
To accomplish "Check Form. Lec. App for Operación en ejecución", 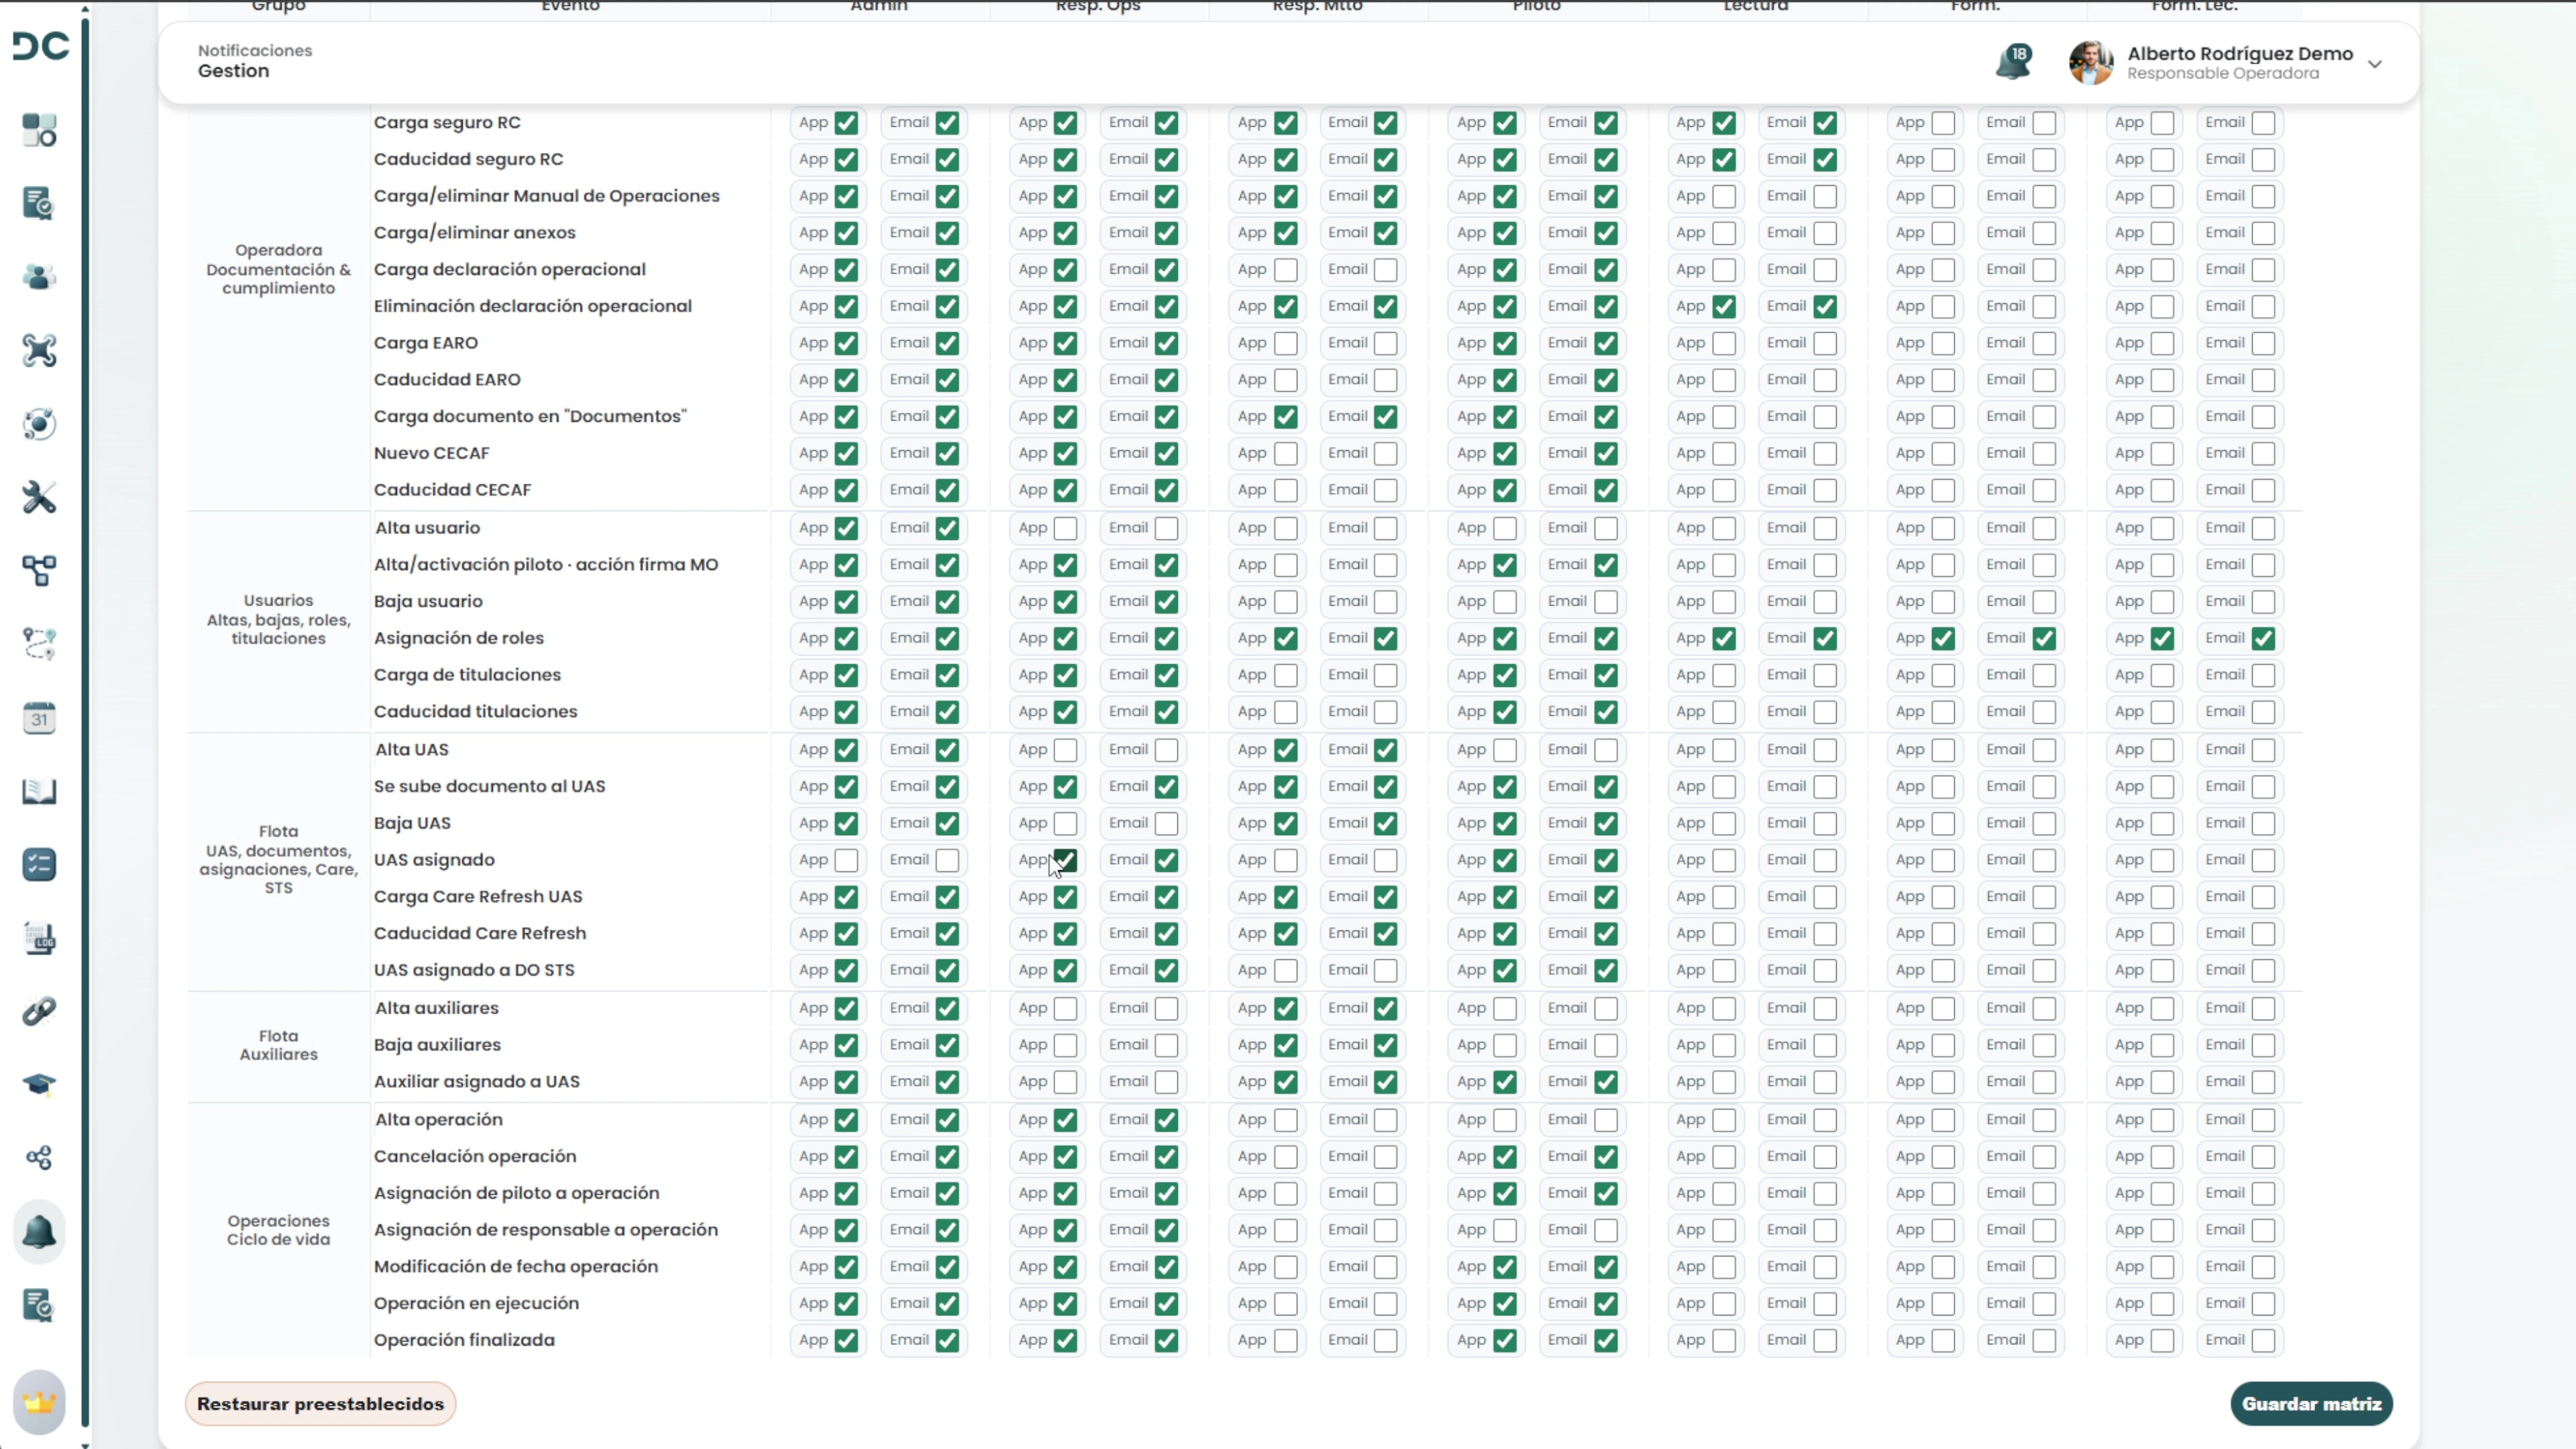I will coord(2162,1304).
